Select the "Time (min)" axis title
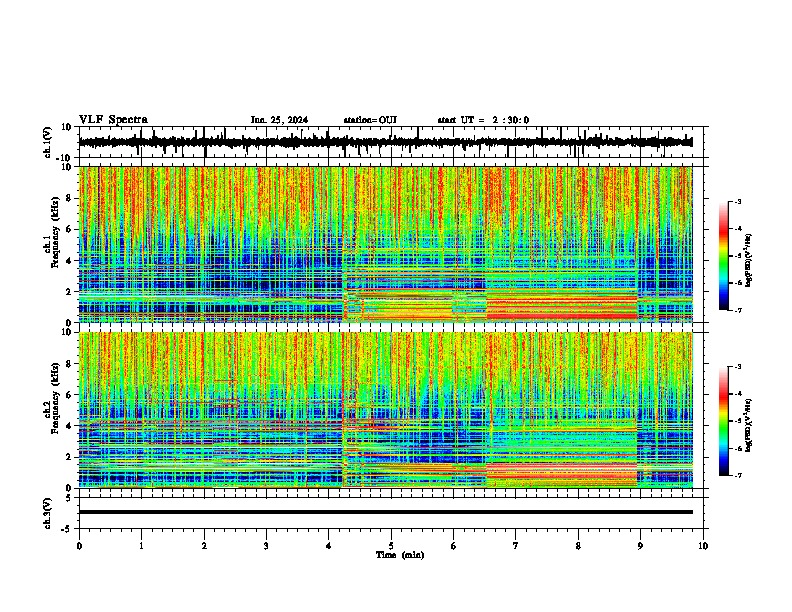The width and height of the screenshot is (792, 612). pos(400,555)
